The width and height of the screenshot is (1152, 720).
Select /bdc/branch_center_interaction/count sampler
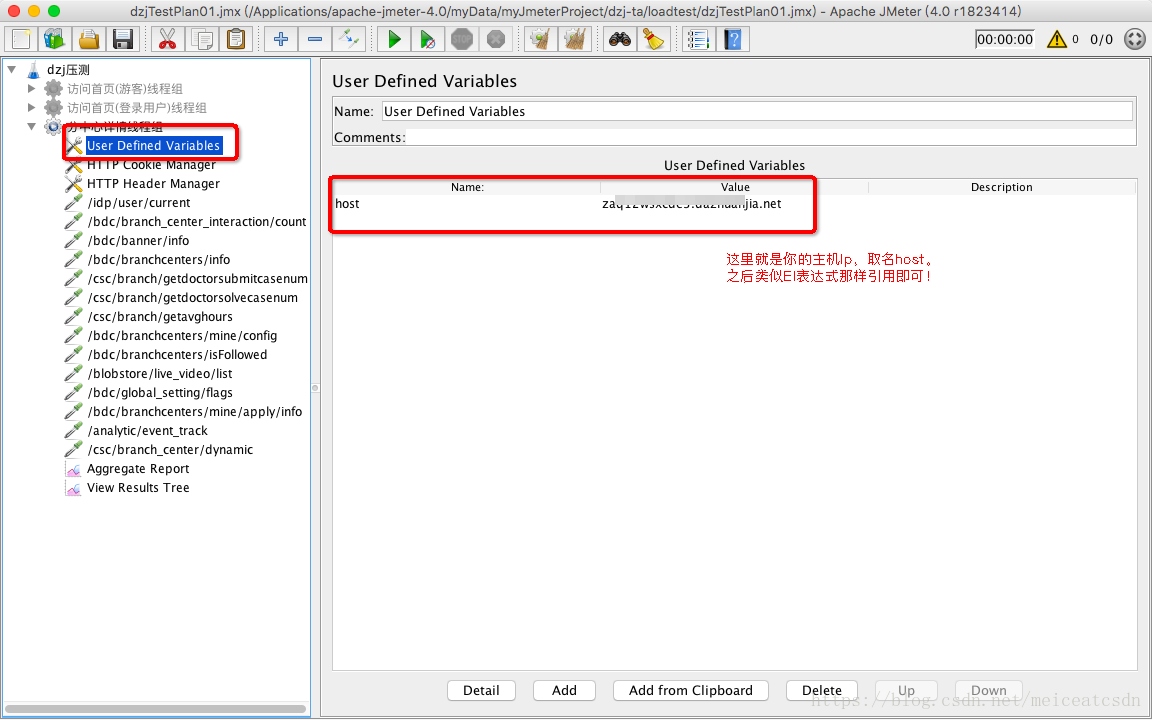197,222
